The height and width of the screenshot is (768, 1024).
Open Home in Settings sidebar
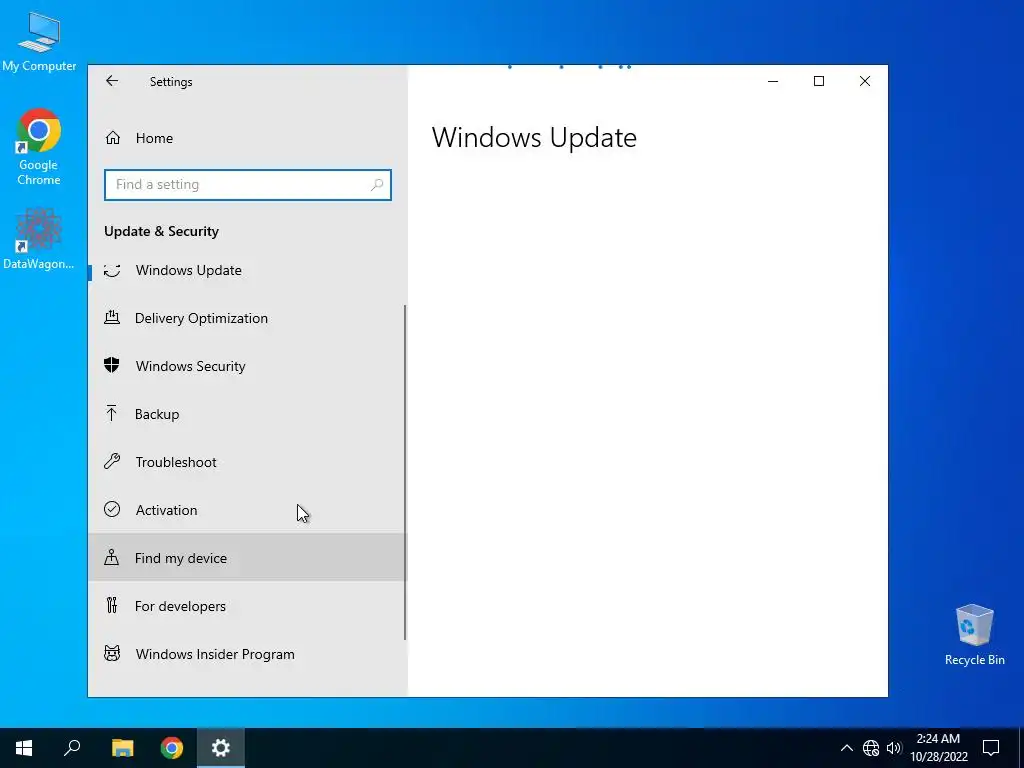pos(248,138)
